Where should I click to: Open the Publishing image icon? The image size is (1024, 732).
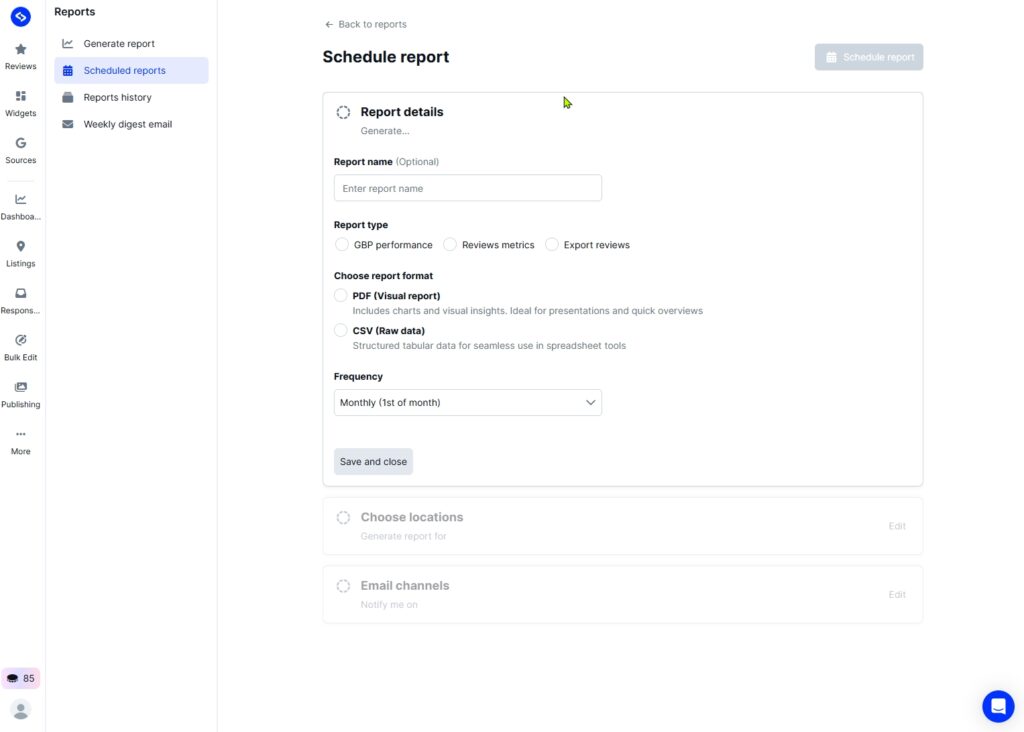(x=20, y=387)
